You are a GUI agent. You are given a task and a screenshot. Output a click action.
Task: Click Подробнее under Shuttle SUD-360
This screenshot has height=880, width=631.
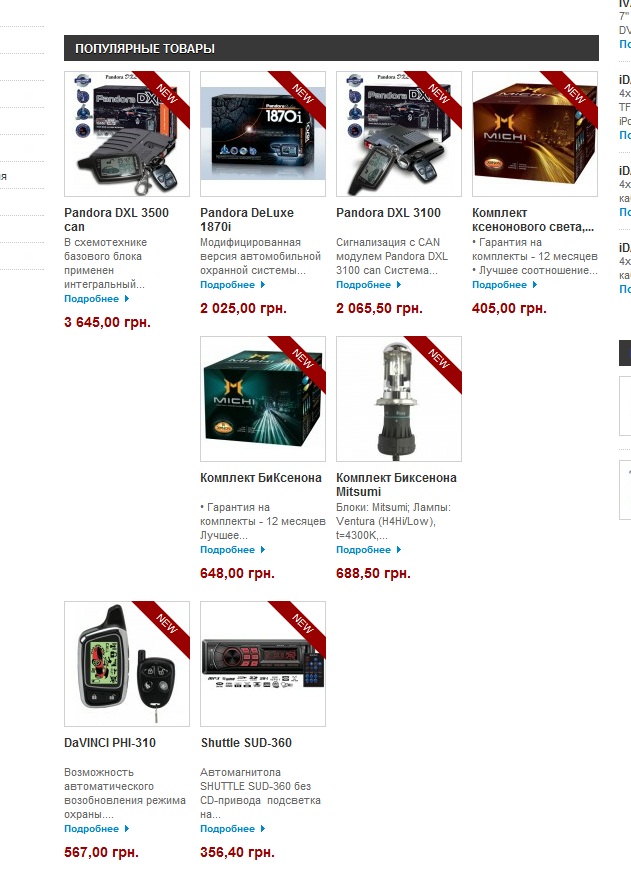coord(227,828)
